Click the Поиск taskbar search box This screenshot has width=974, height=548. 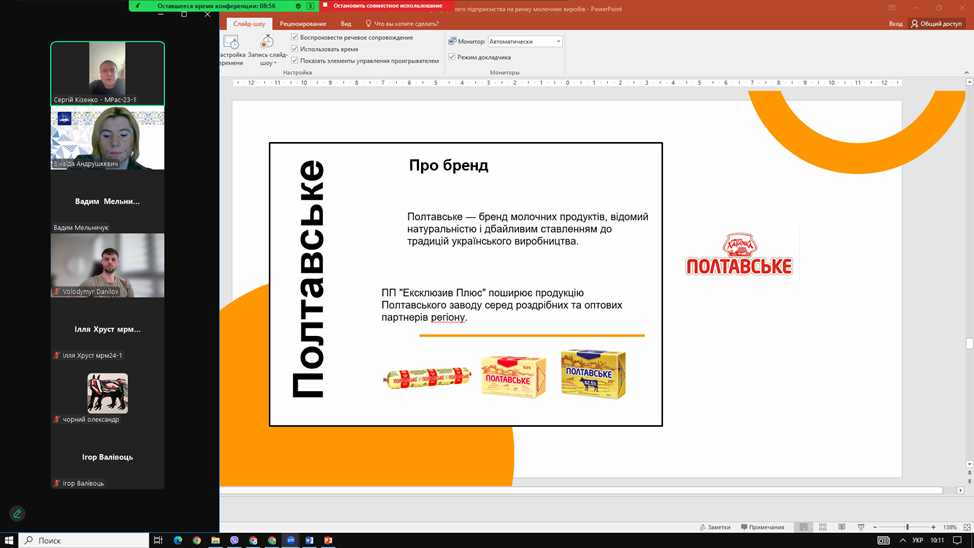pyautogui.click(x=84, y=540)
